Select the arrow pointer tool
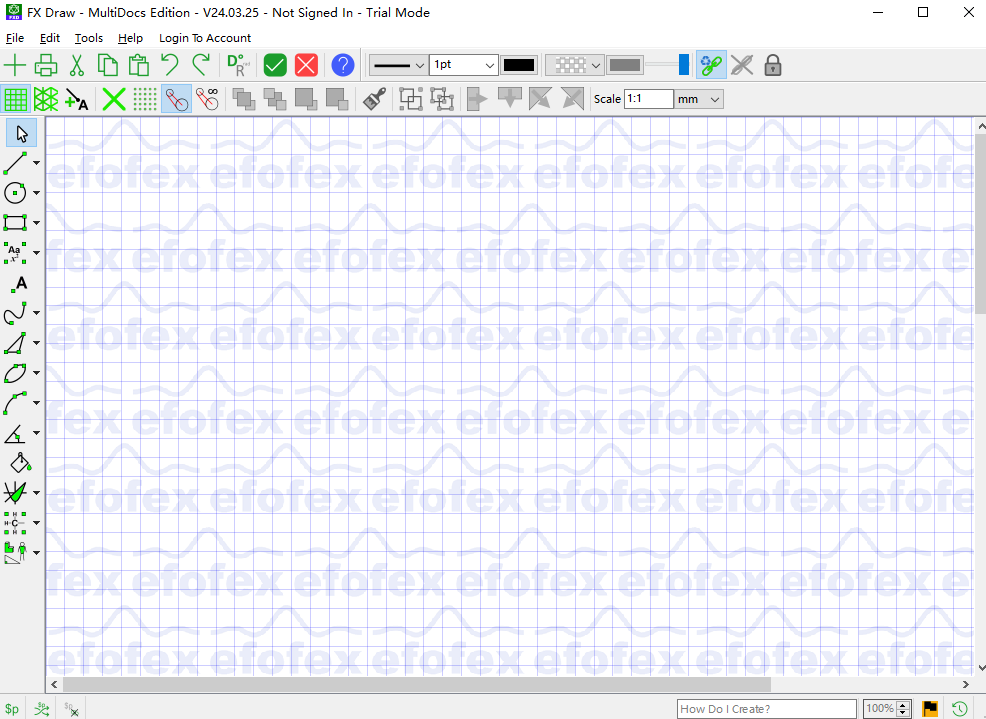The image size is (986, 719). click(21, 133)
